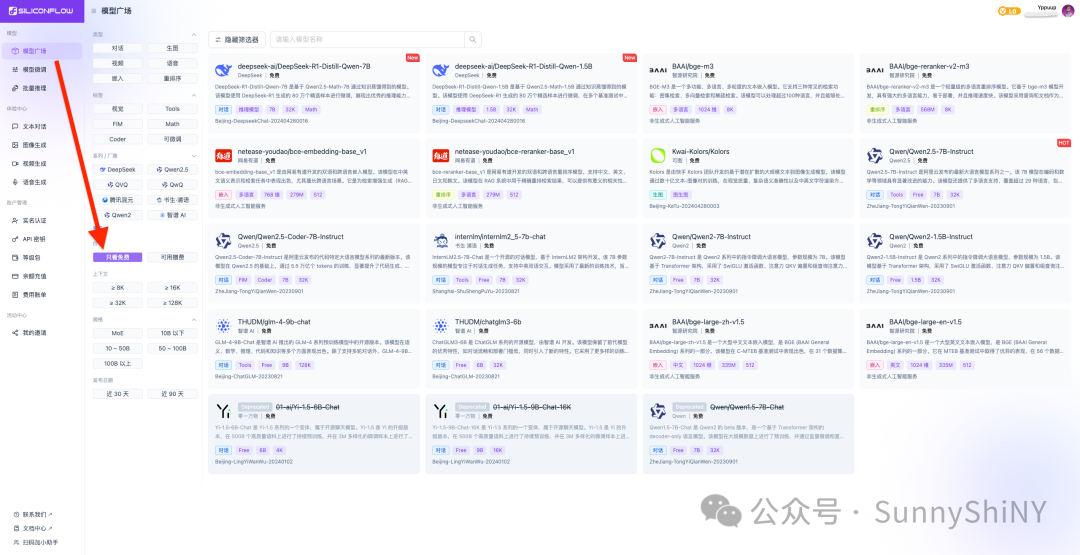Click the search magnifier icon
This screenshot has width=1080, height=555.
[473, 40]
